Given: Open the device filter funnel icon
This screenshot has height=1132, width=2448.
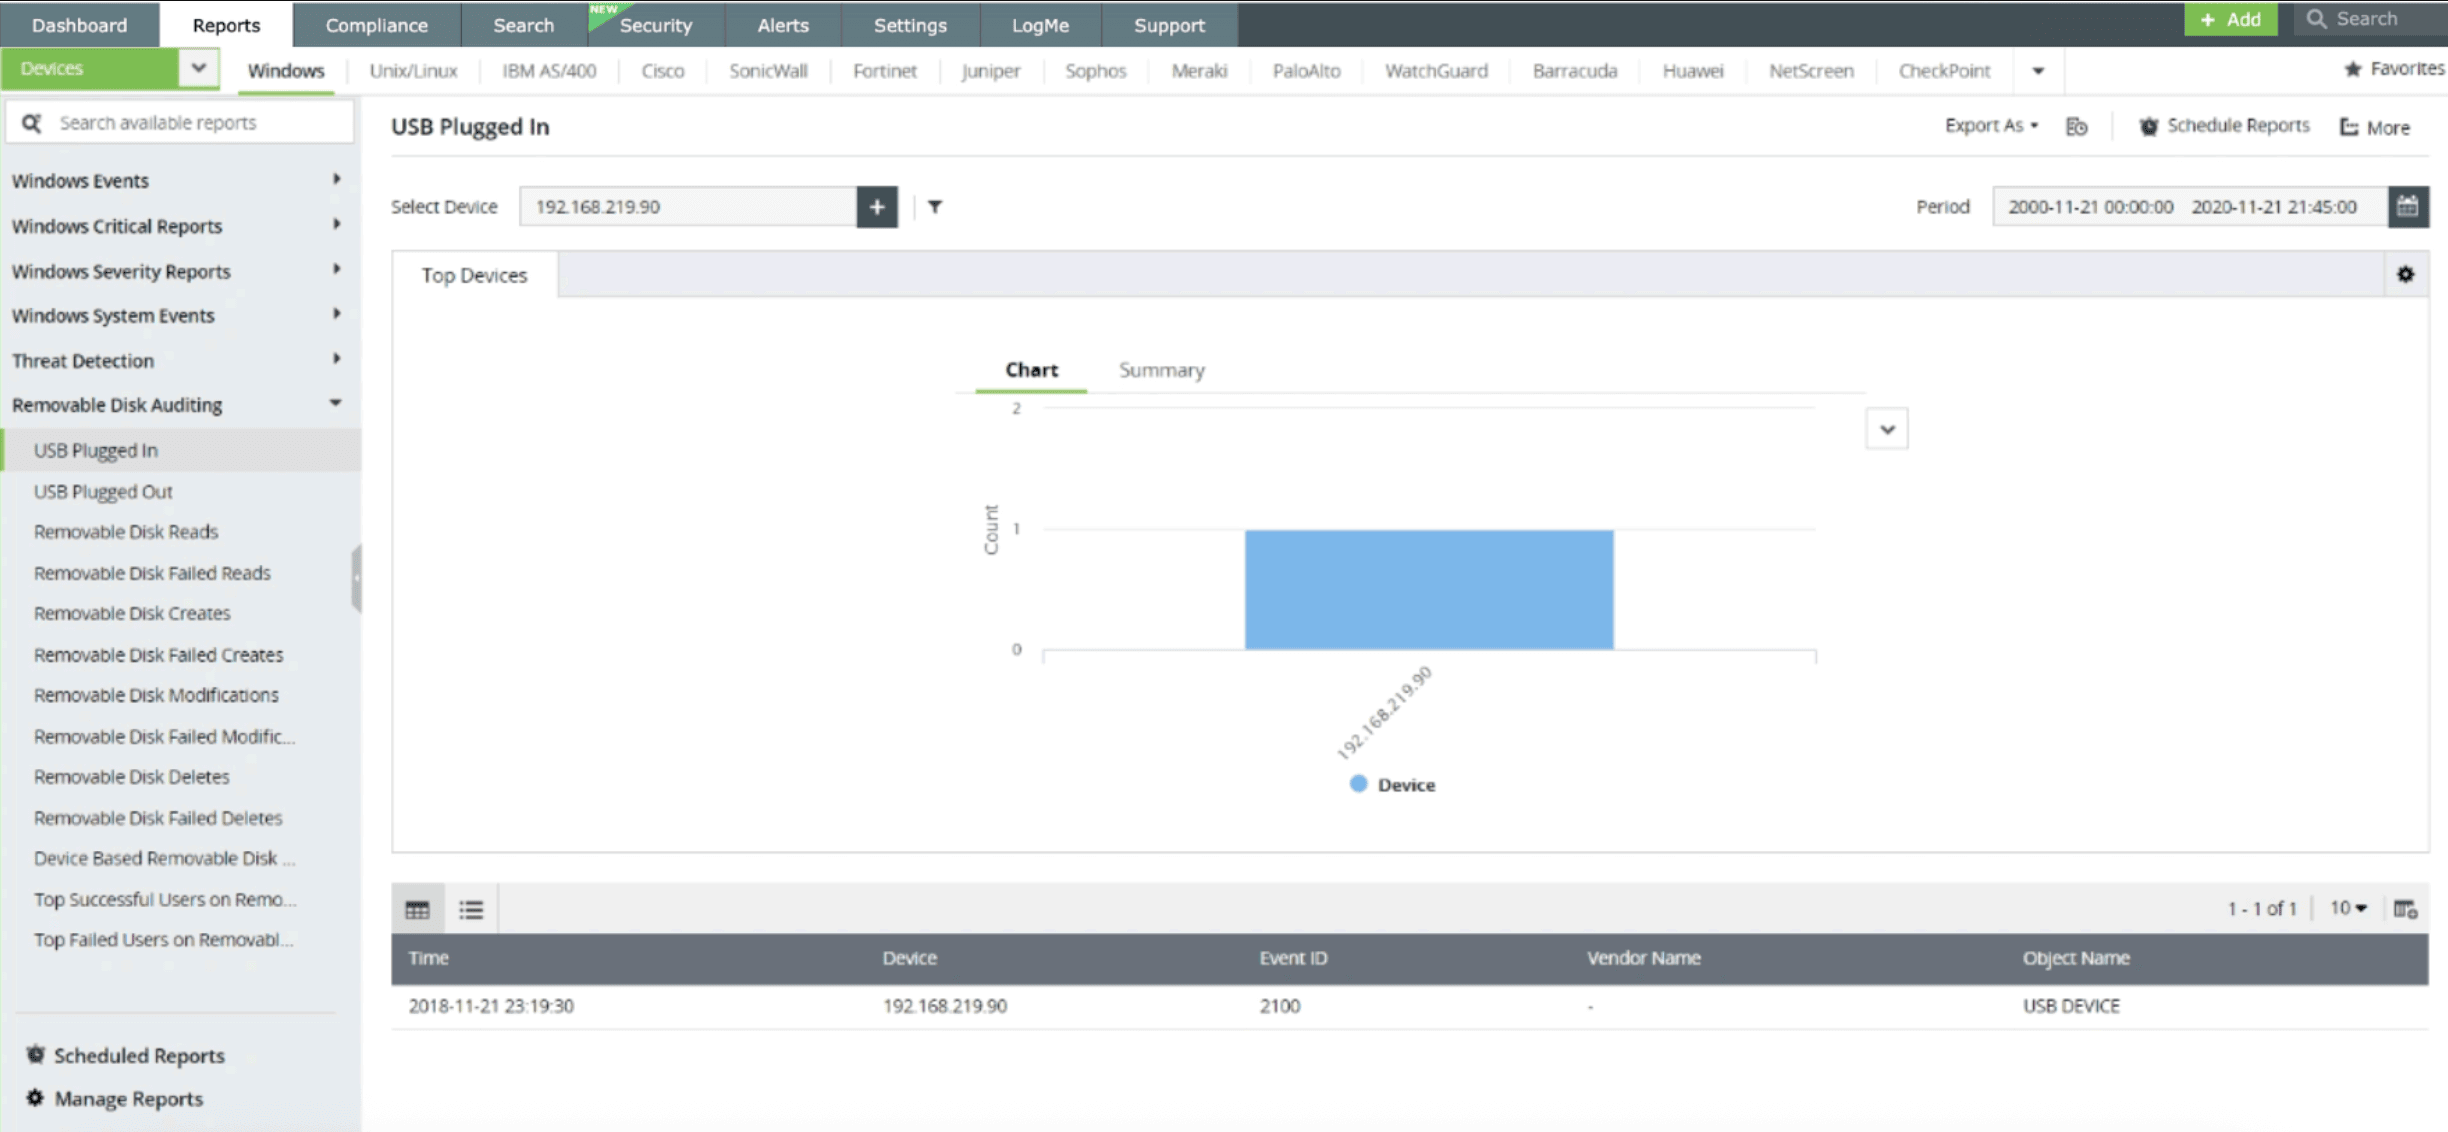Looking at the screenshot, I should [x=934, y=207].
